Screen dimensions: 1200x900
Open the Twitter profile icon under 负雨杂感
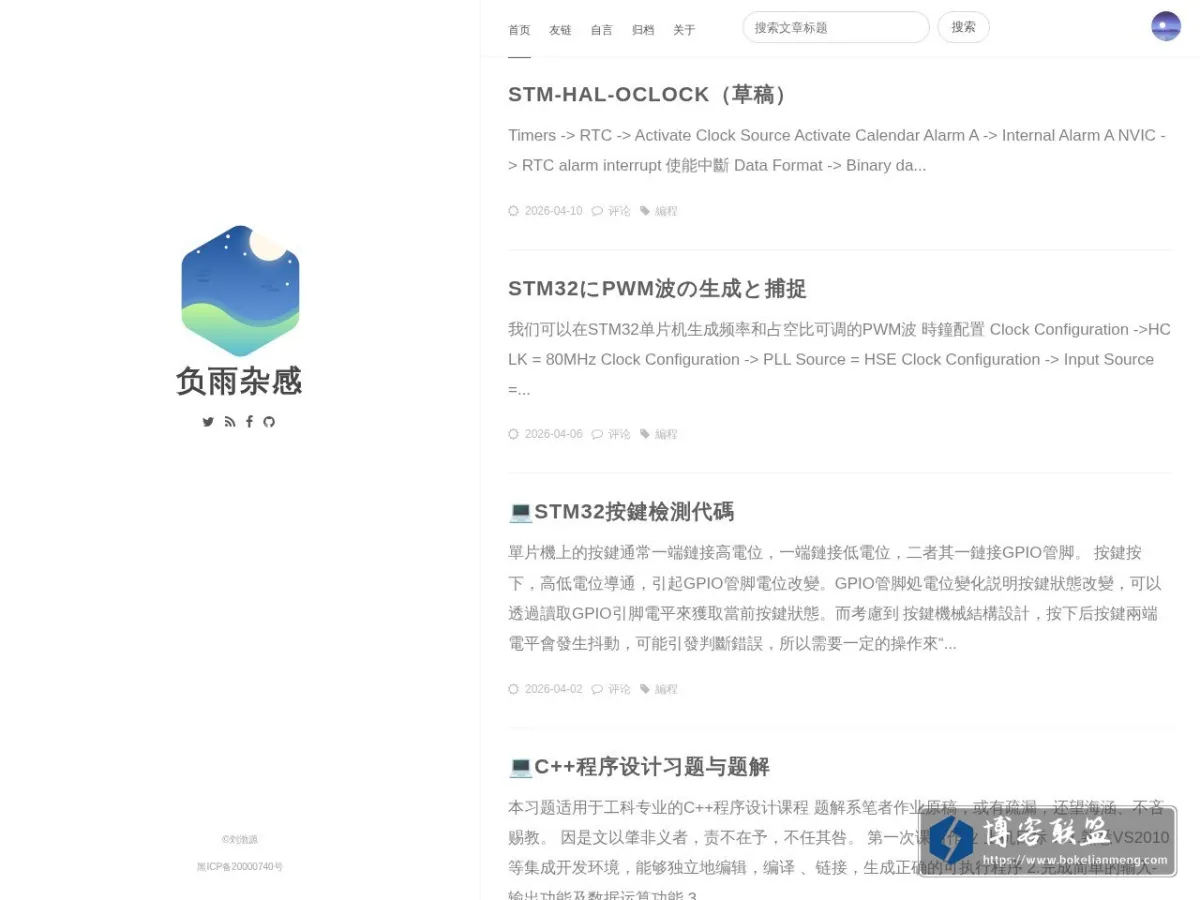tap(208, 422)
